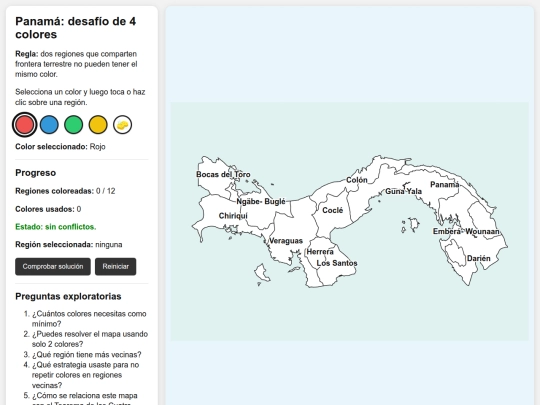Viewport: 540px width, 405px height.
Task: Select the blue color swatch
Action: pyautogui.click(x=49, y=125)
